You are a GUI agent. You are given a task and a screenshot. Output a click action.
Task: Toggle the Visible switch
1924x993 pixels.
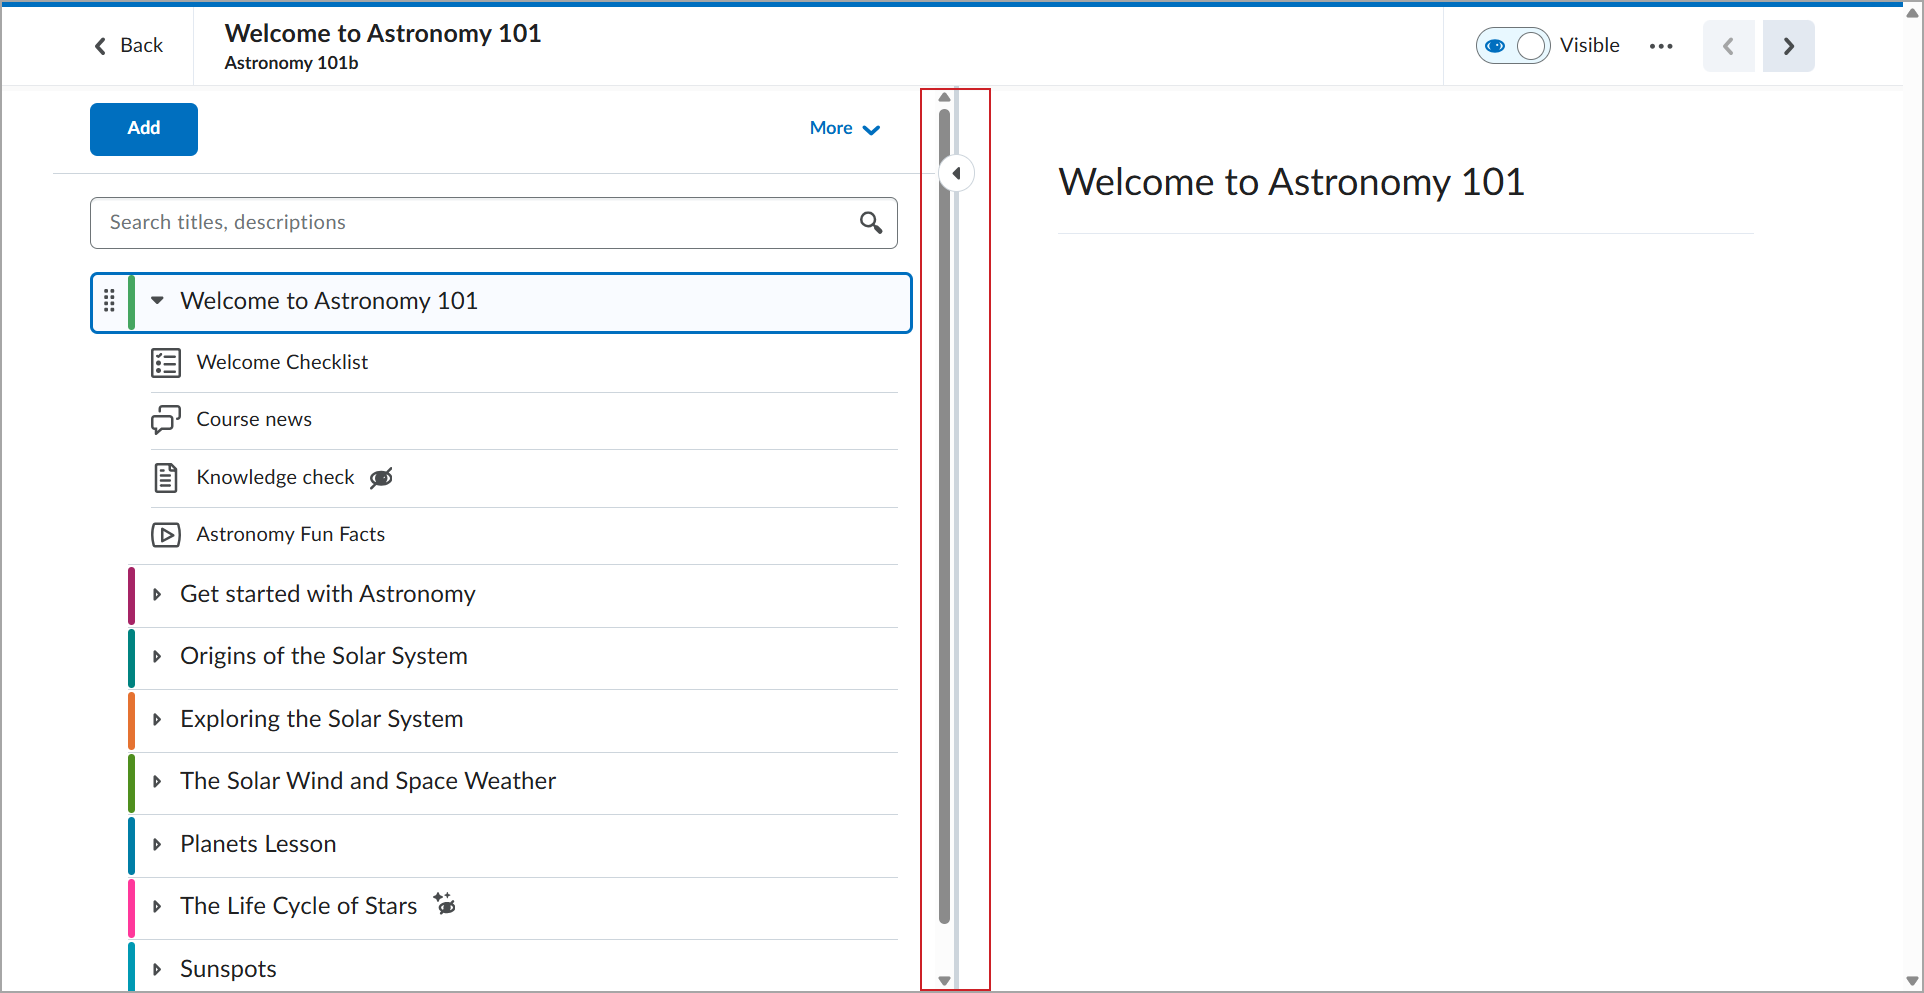[x=1513, y=46]
